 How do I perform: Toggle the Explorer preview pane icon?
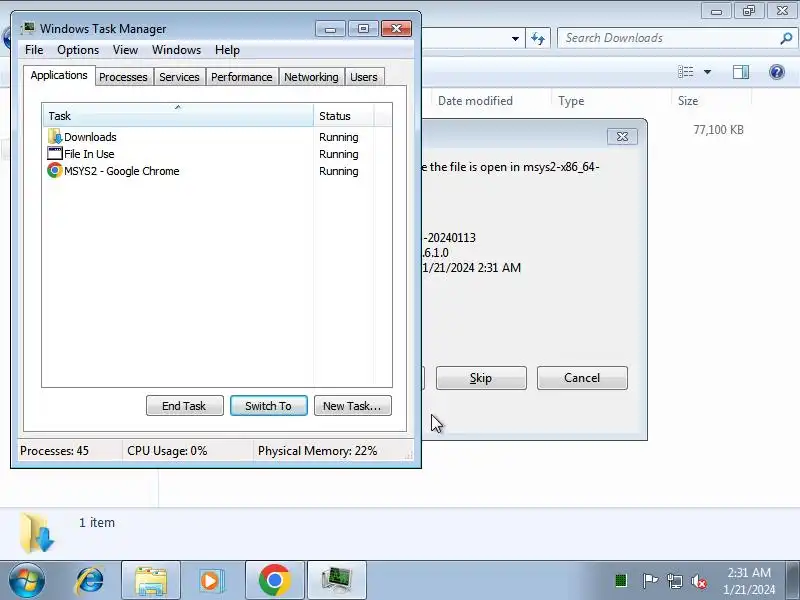pos(741,72)
